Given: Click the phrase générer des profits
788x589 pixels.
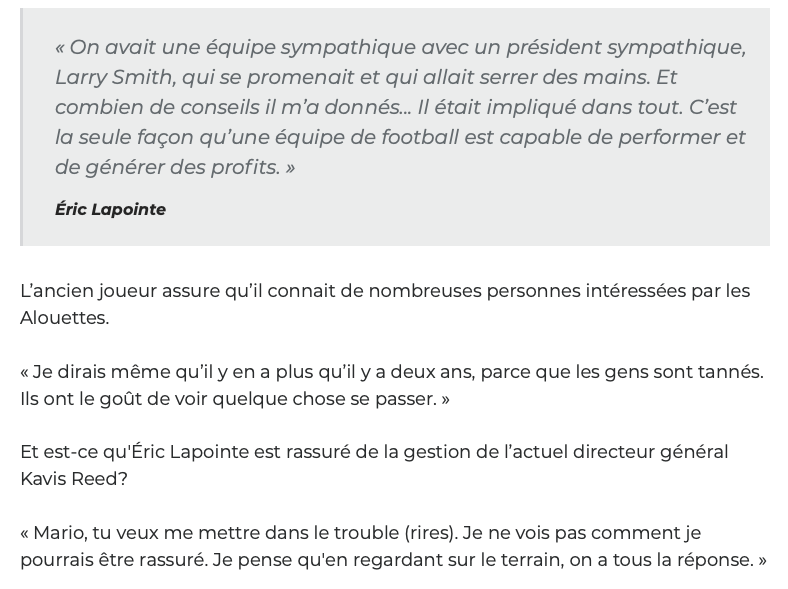Looking at the screenshot, I should click(x=182, y=167).
